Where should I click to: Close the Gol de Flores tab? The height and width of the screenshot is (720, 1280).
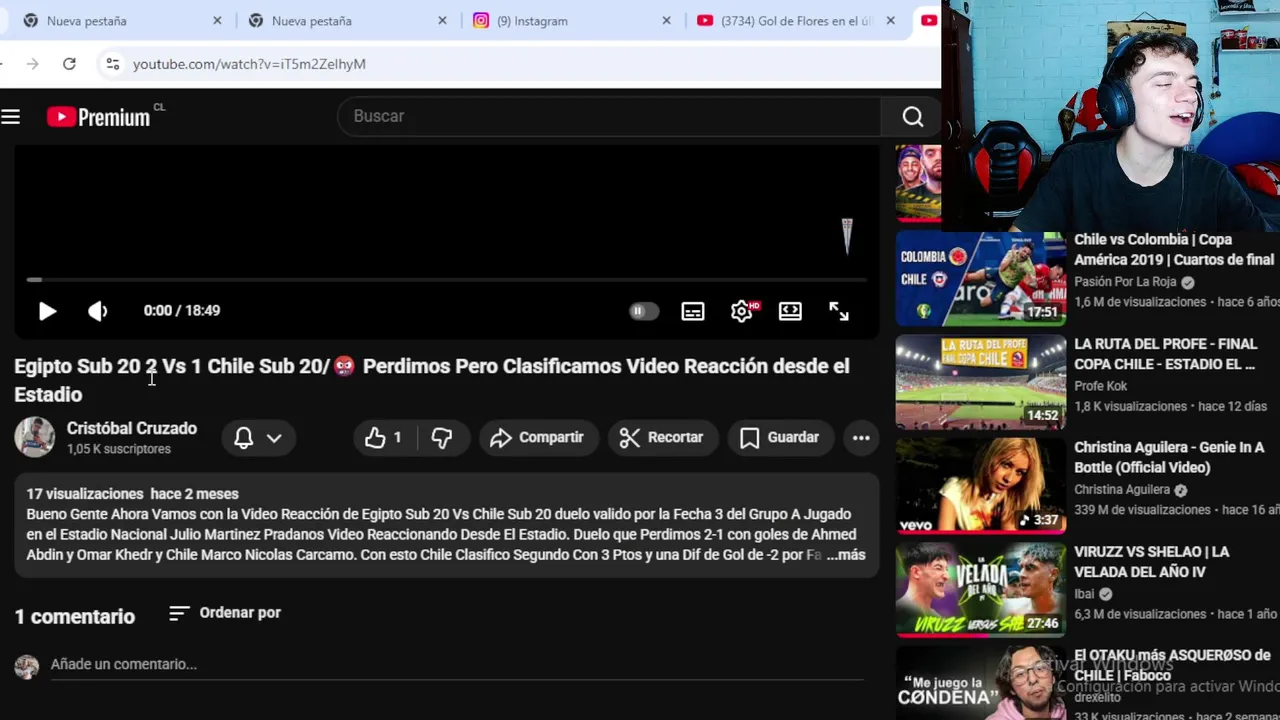pyautogui.click(x=890, y=21)
